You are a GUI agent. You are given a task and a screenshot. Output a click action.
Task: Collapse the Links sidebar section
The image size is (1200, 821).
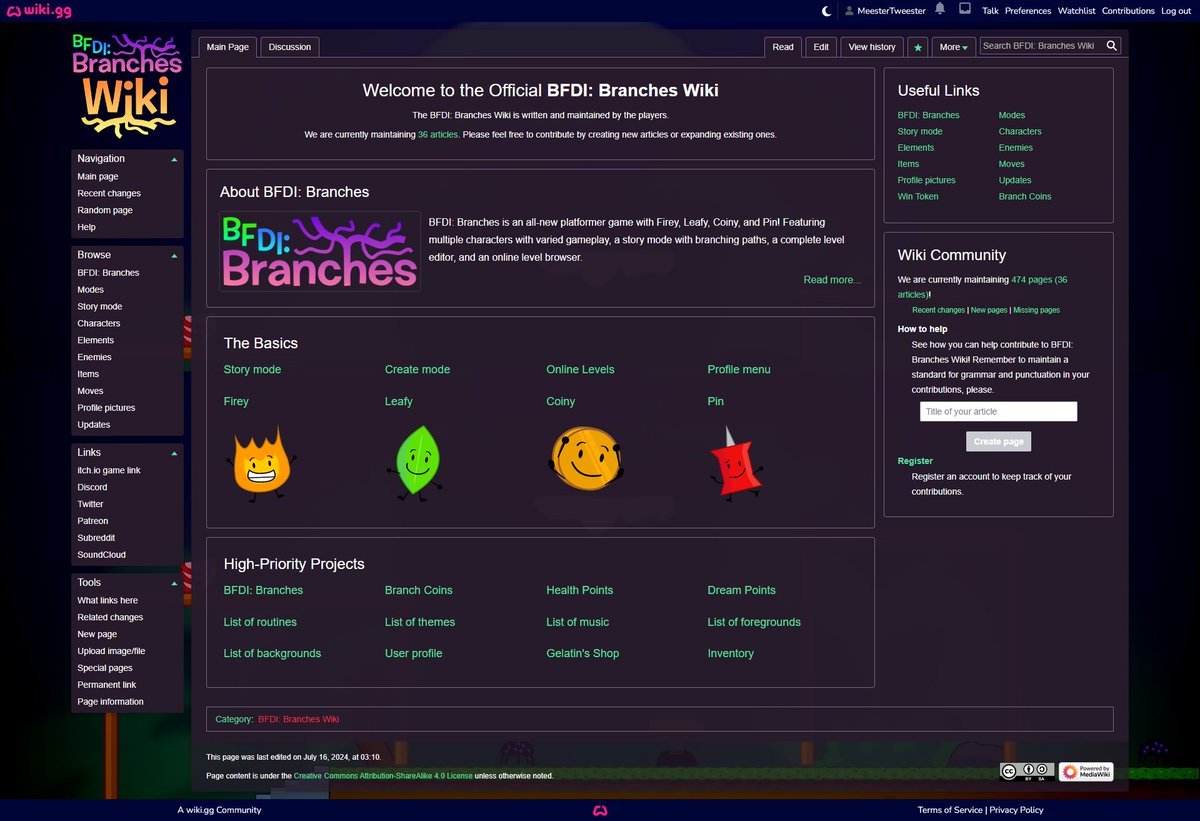[174, 453]
